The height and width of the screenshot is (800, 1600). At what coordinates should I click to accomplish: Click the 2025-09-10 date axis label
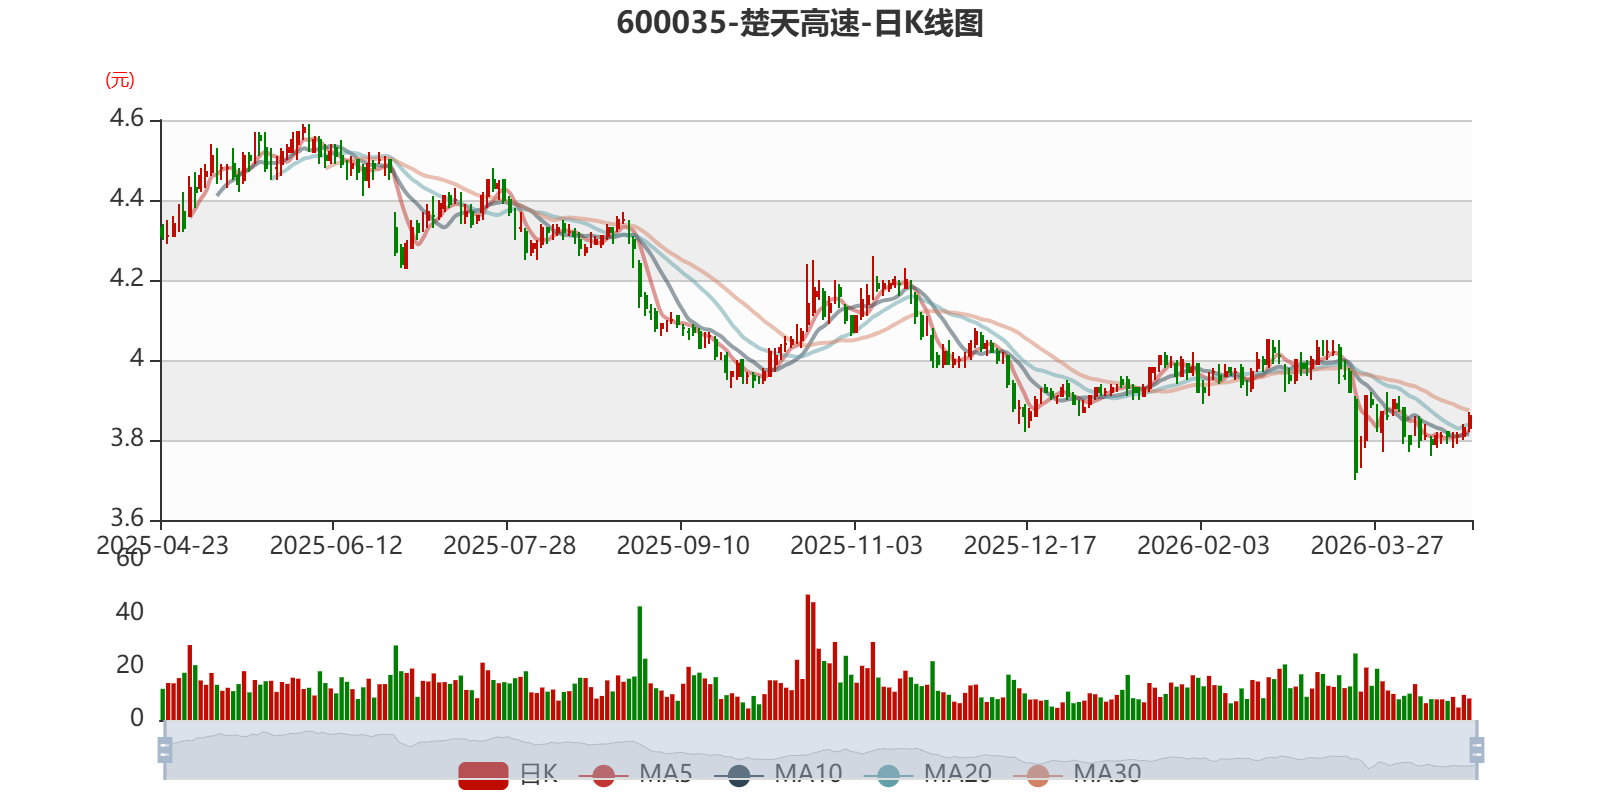coord(683,546)
